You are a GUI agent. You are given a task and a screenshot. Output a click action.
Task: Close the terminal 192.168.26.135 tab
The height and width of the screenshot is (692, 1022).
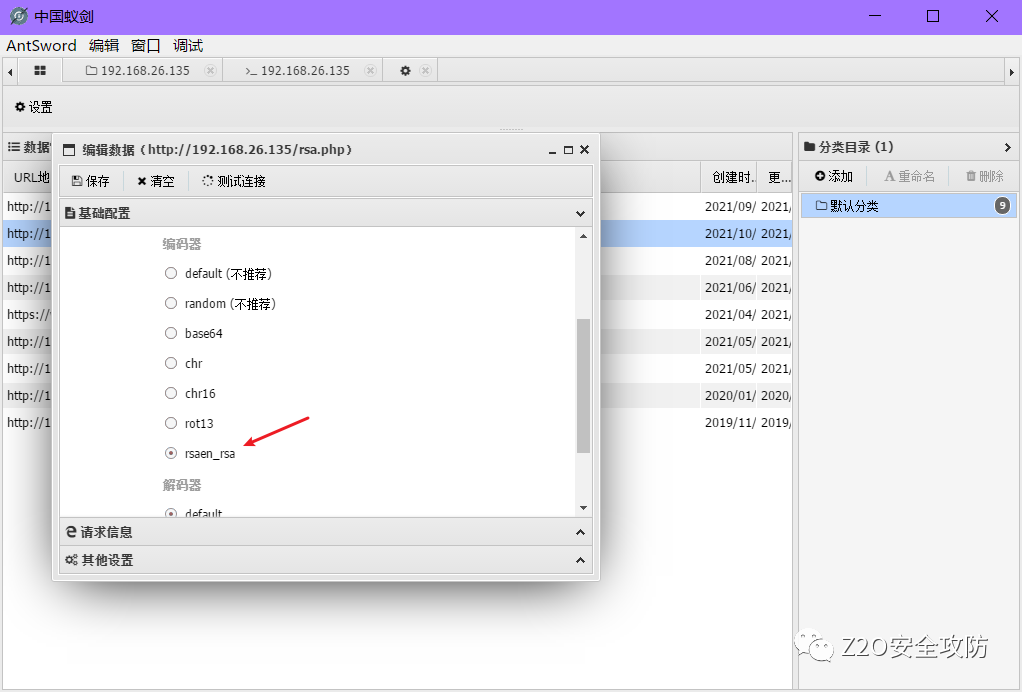[x=370, y=70]
